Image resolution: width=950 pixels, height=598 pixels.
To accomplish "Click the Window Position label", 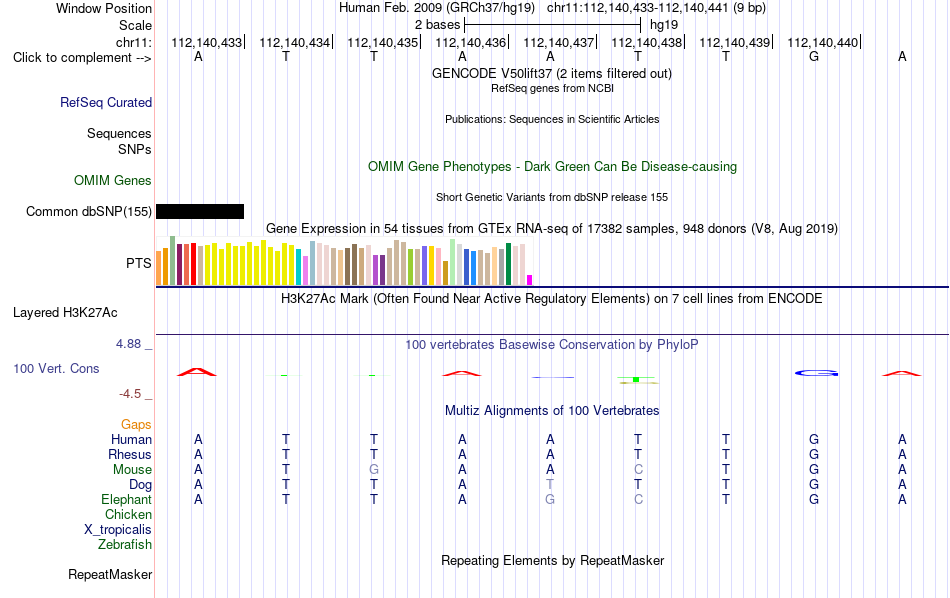I will click(x=104, y=8).
